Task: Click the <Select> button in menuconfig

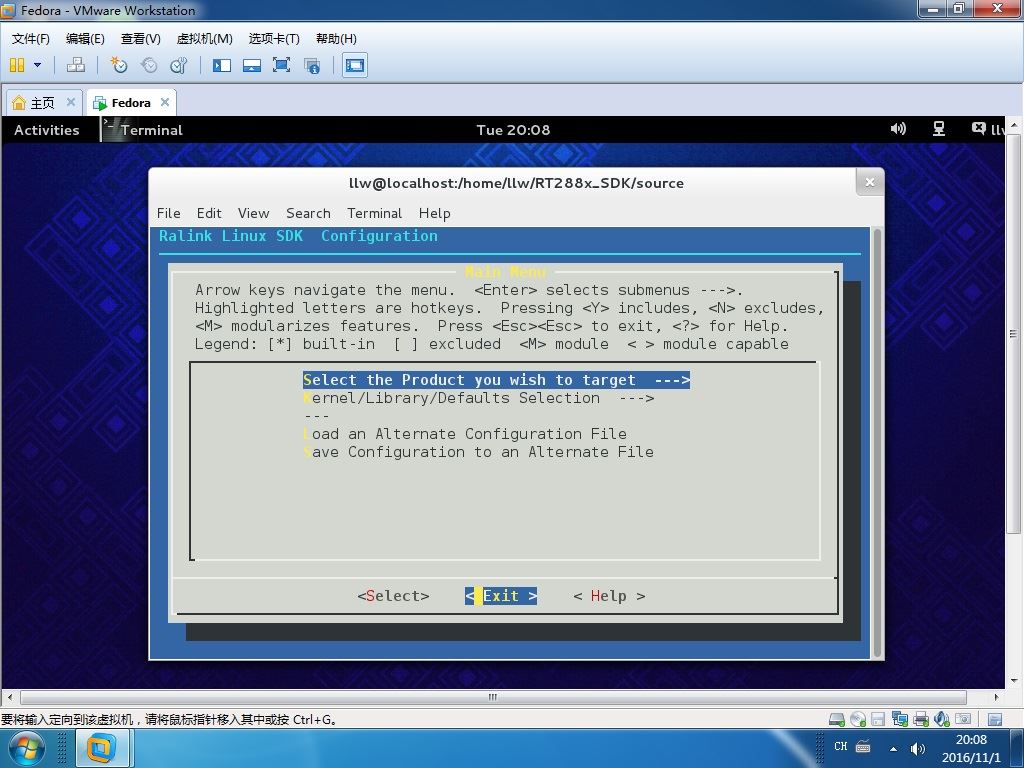Action: (x=393, y=596)
